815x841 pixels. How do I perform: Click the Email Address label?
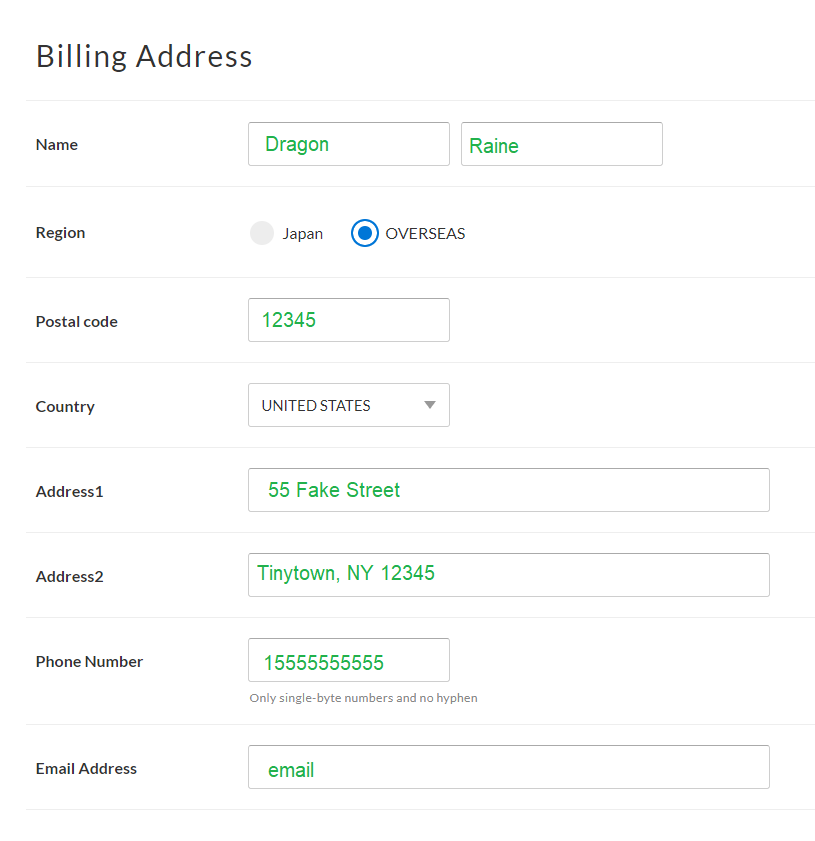click(x=86, y=768)
